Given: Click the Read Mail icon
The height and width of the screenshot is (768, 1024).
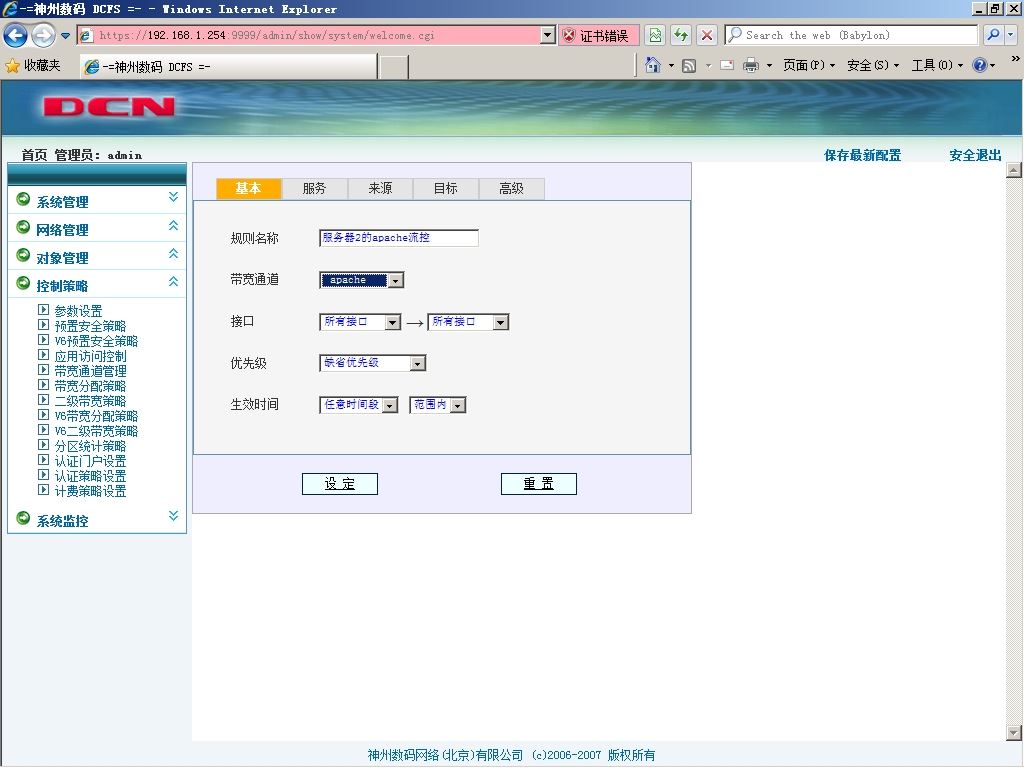Looking at the screenshot, I should (727, 65).
